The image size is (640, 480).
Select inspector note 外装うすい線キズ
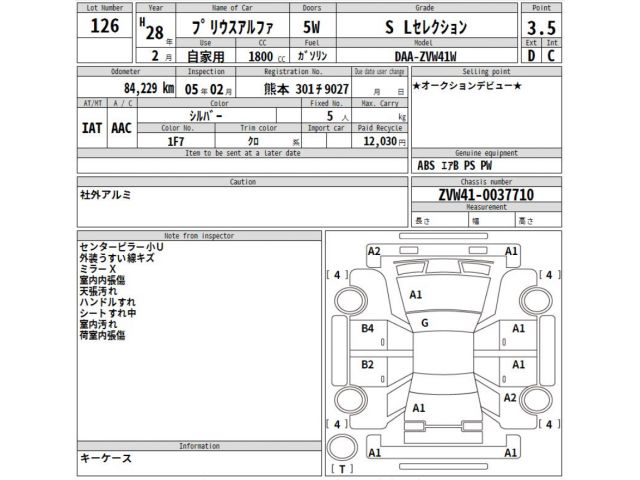click(x=117, y=258)
